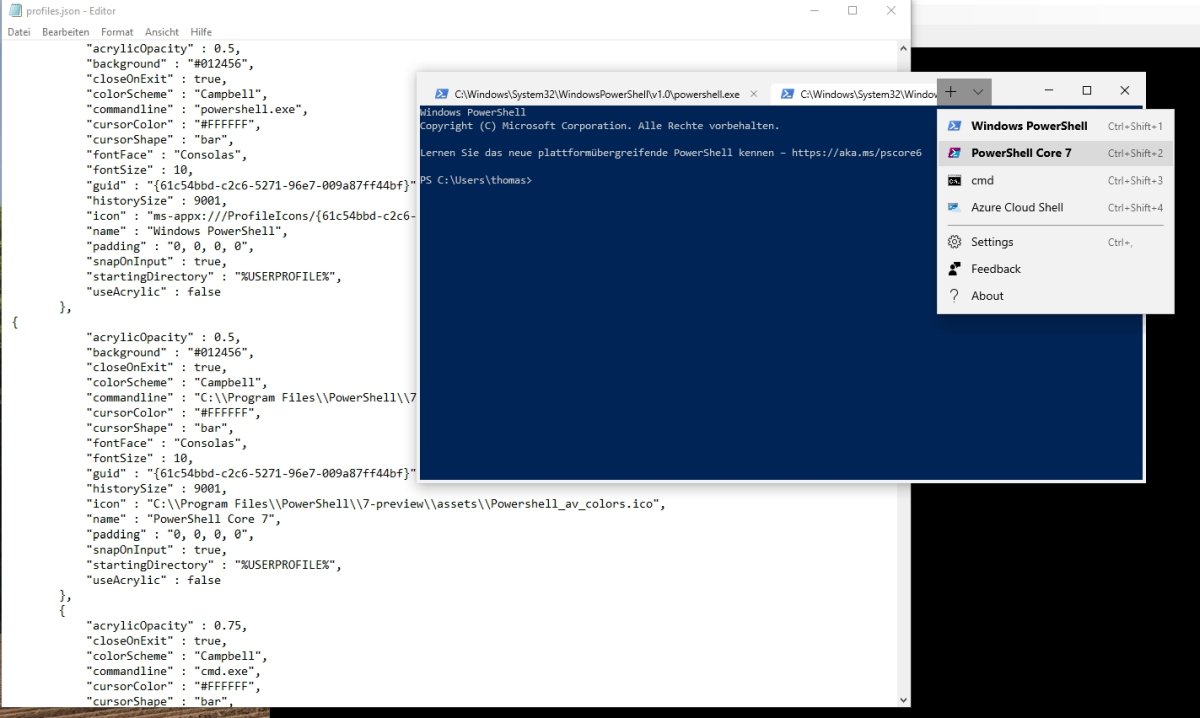Open the Ansicht menu
This screenshot has width=1200, height=718.
click(x=162, y=32)
